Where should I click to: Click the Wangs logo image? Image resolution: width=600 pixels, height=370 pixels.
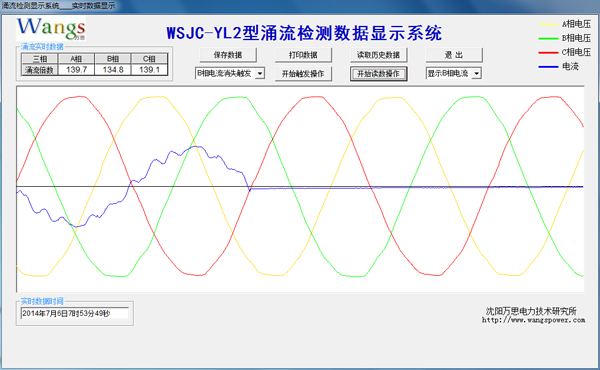pos(51,29)
